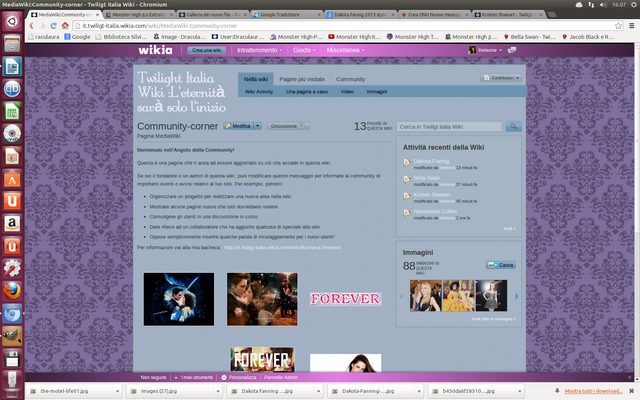Click Vedi tutte le immagini link

(x=494, y=319)
